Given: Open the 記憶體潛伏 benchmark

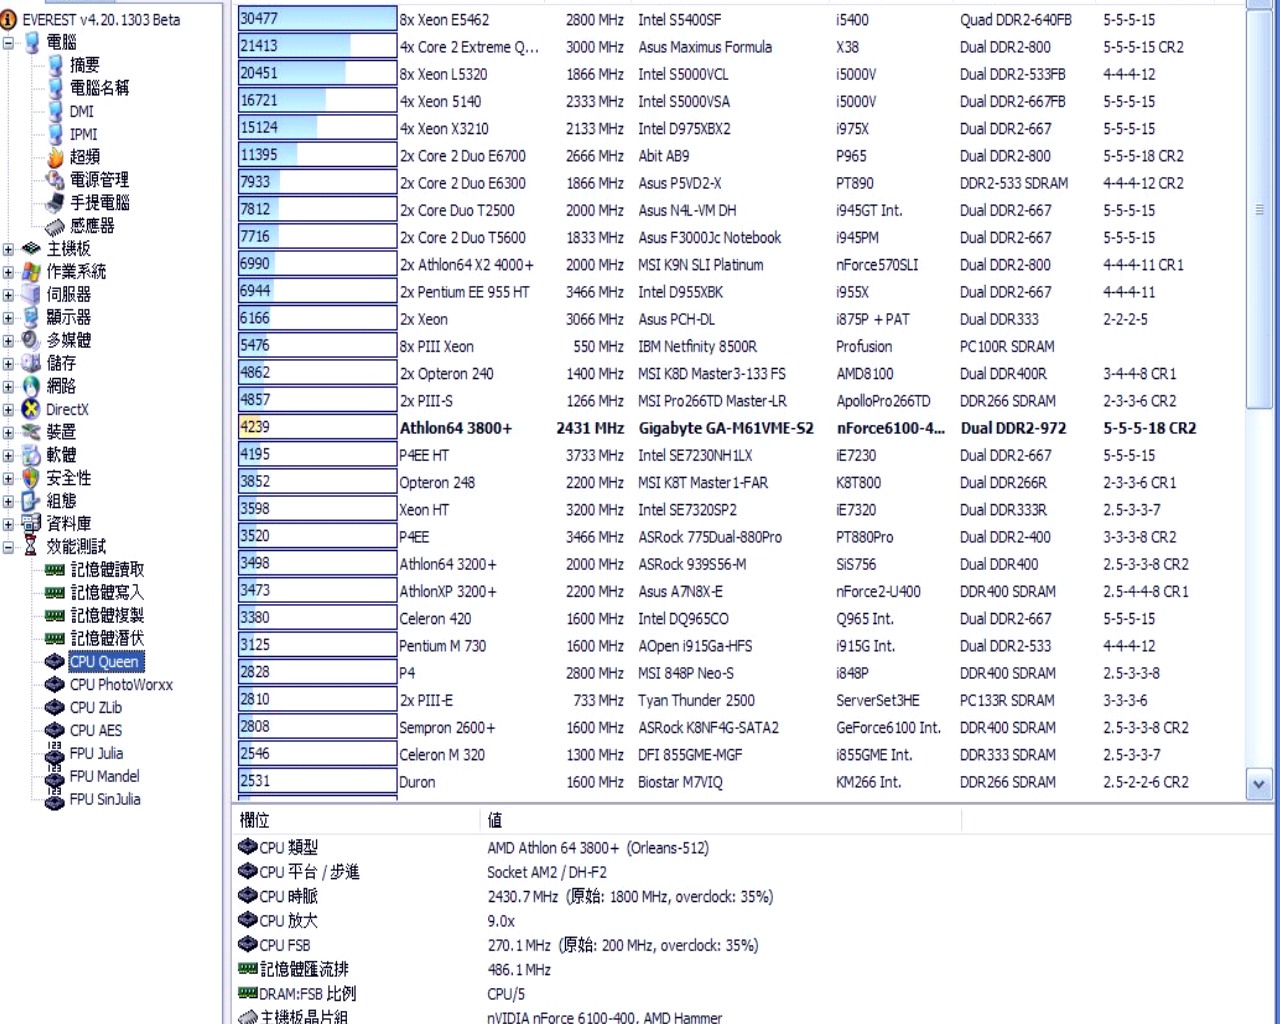Looking at the screenshot, I should (107, 638).
